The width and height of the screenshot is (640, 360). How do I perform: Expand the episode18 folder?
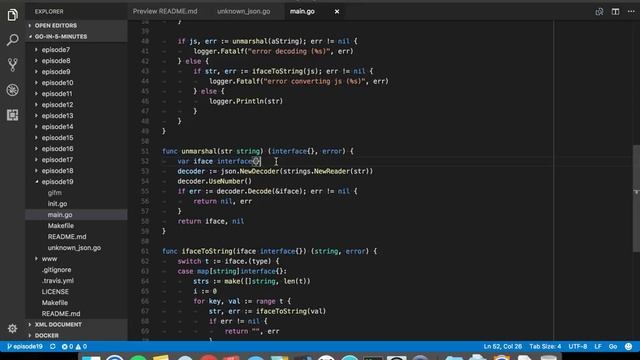(x=57, y=171)
